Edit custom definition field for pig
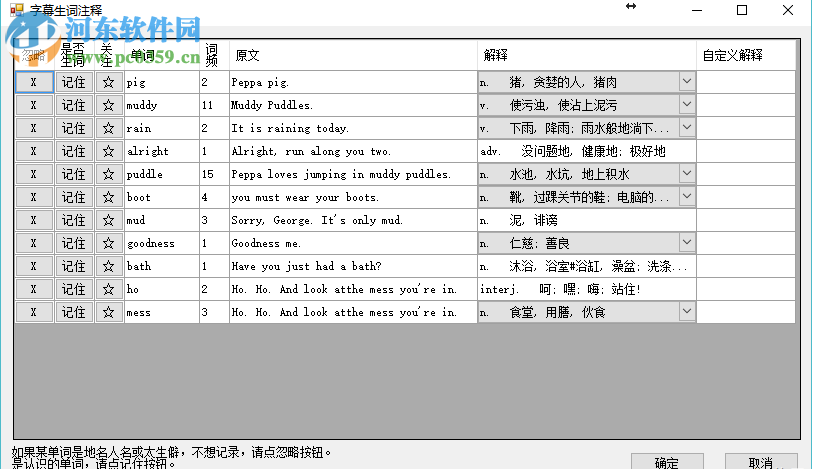The height and width of the screenshot is (469, 815). tap(746, 82)
